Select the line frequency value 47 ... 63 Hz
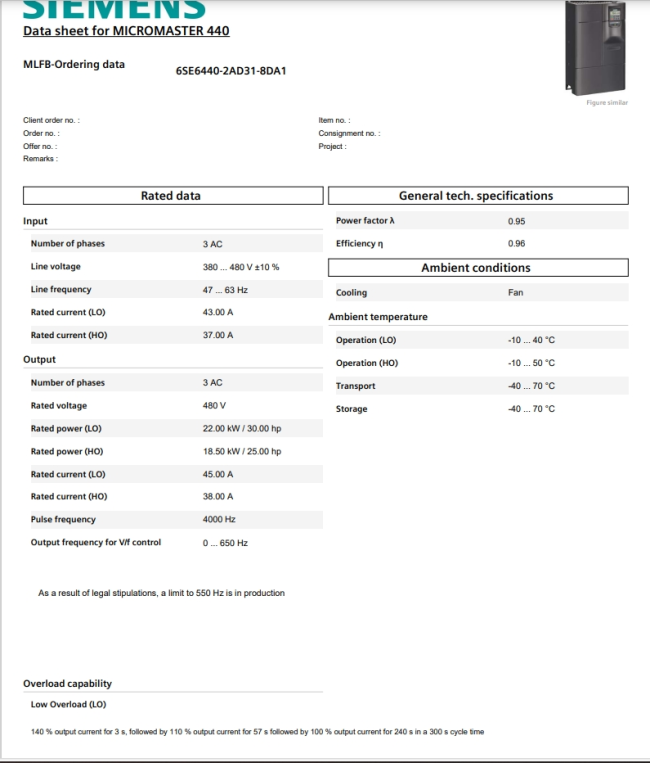This screenshot has width=650, height=763. (x=225, y=290)
